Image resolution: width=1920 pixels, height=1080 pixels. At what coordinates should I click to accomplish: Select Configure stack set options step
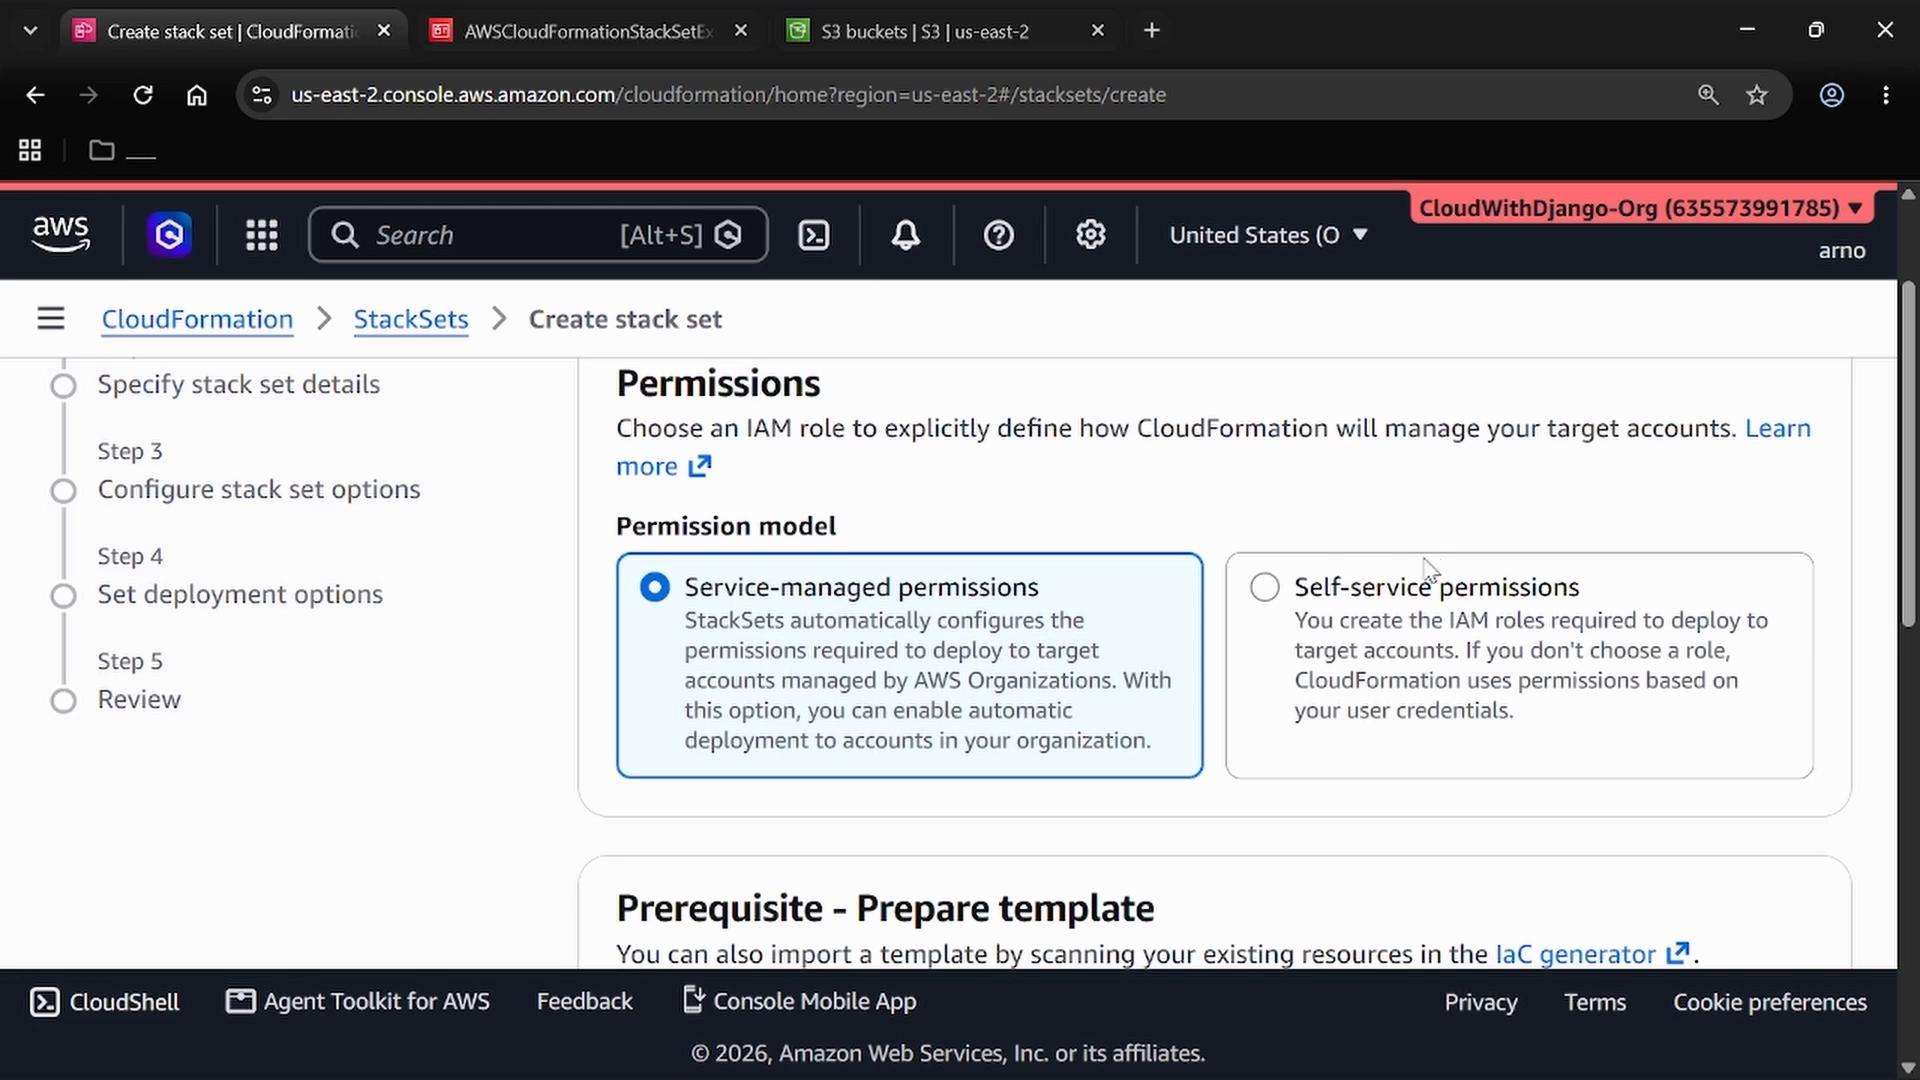coord(258,490)
